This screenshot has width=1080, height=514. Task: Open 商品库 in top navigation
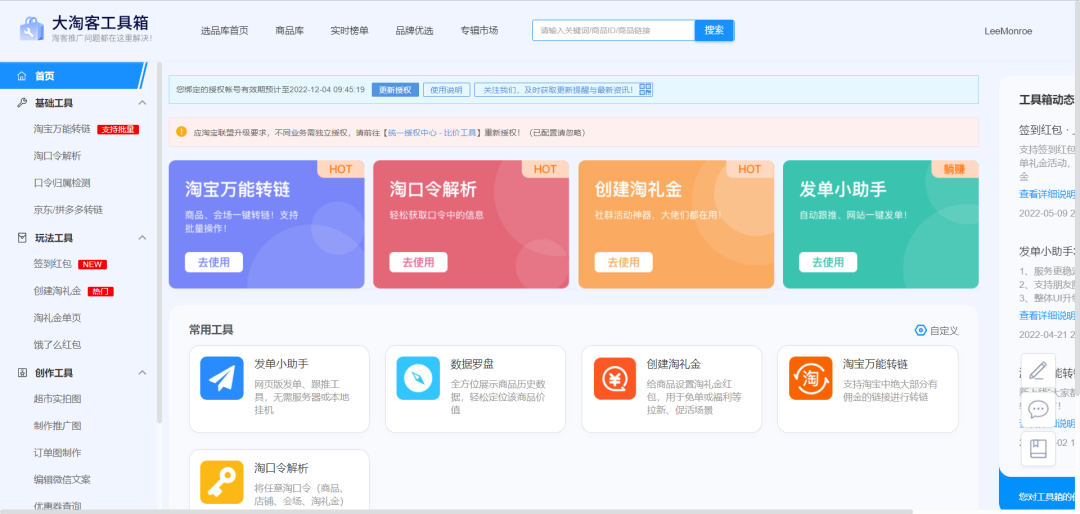click(x=289, y=30)
